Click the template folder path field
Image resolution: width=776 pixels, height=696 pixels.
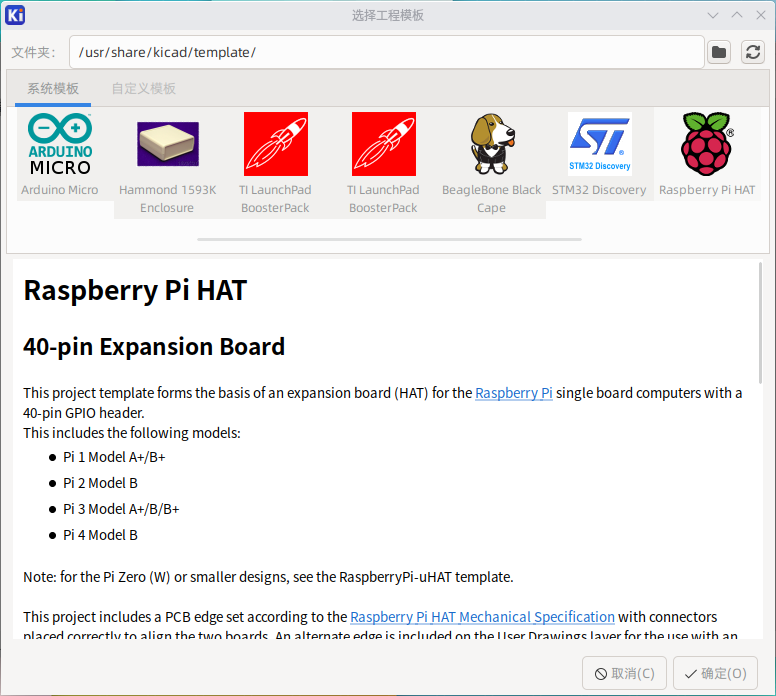(386, 52)
